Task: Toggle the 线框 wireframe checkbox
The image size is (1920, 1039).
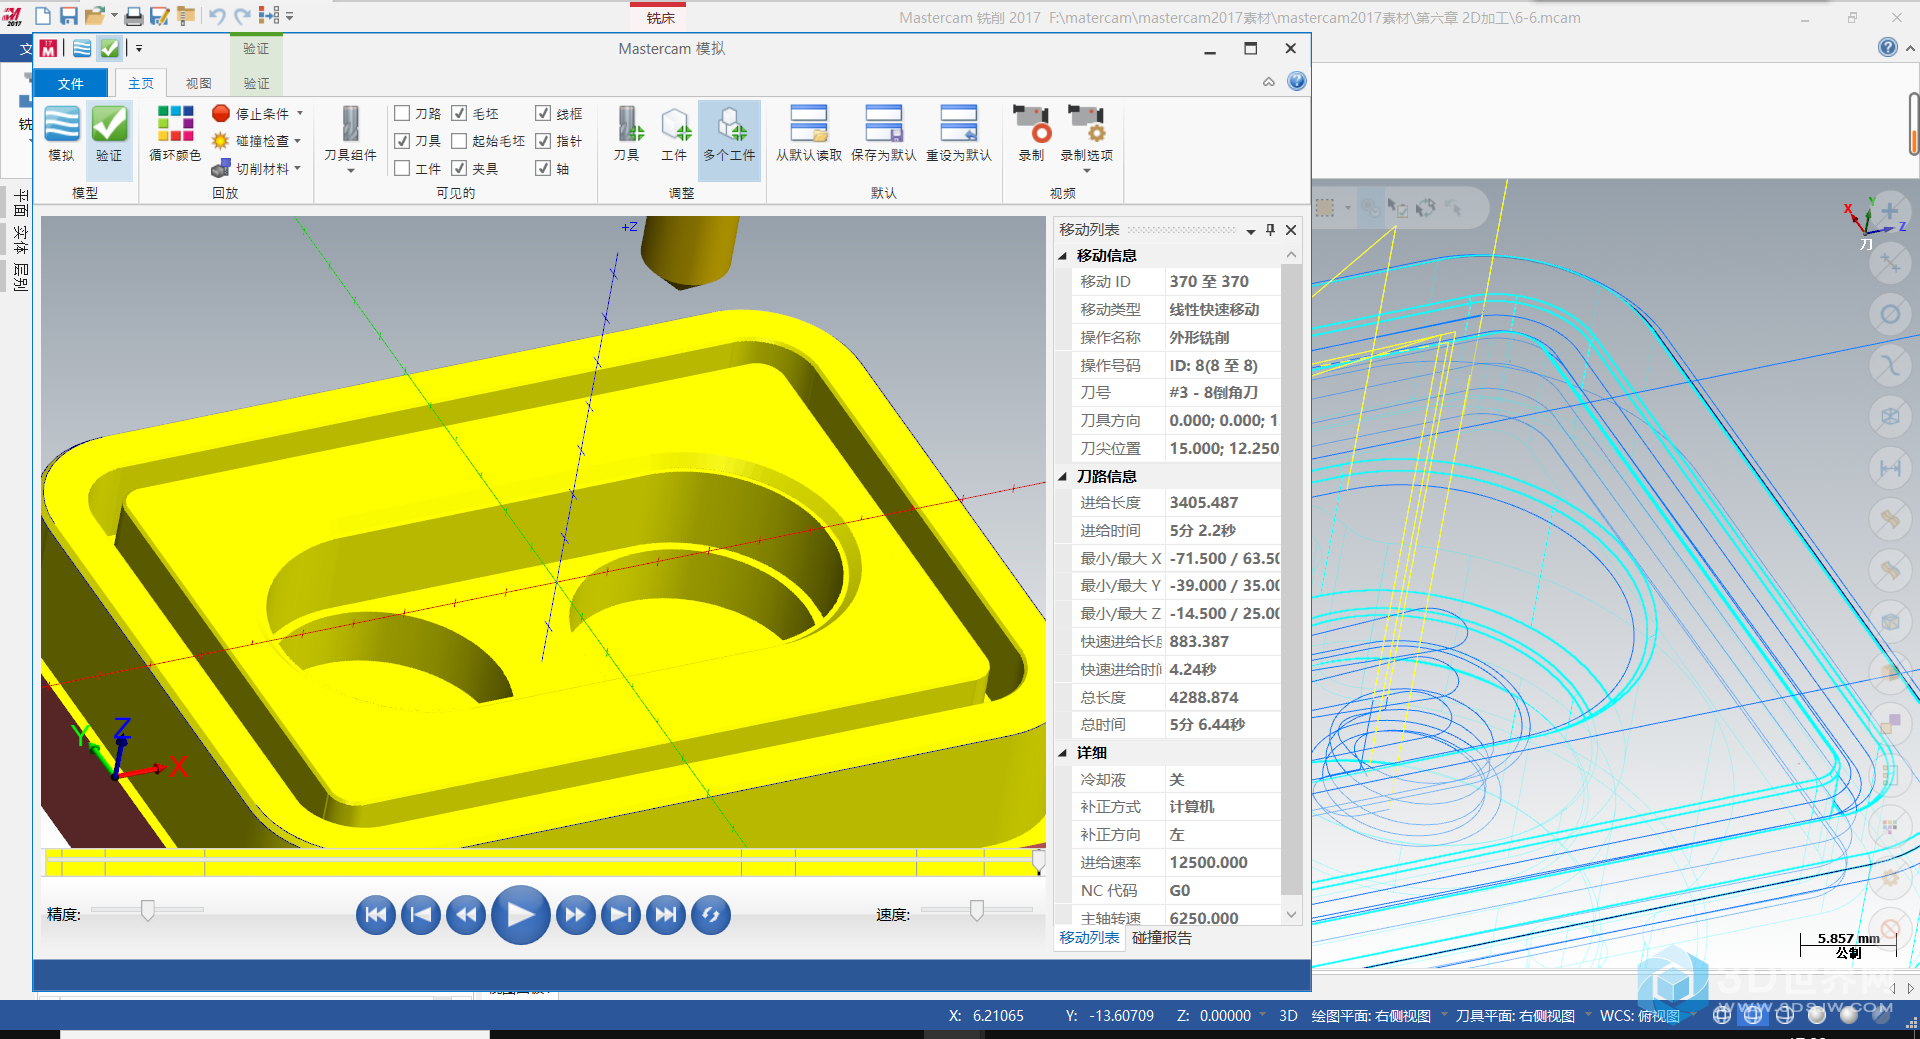Action: 543,113
